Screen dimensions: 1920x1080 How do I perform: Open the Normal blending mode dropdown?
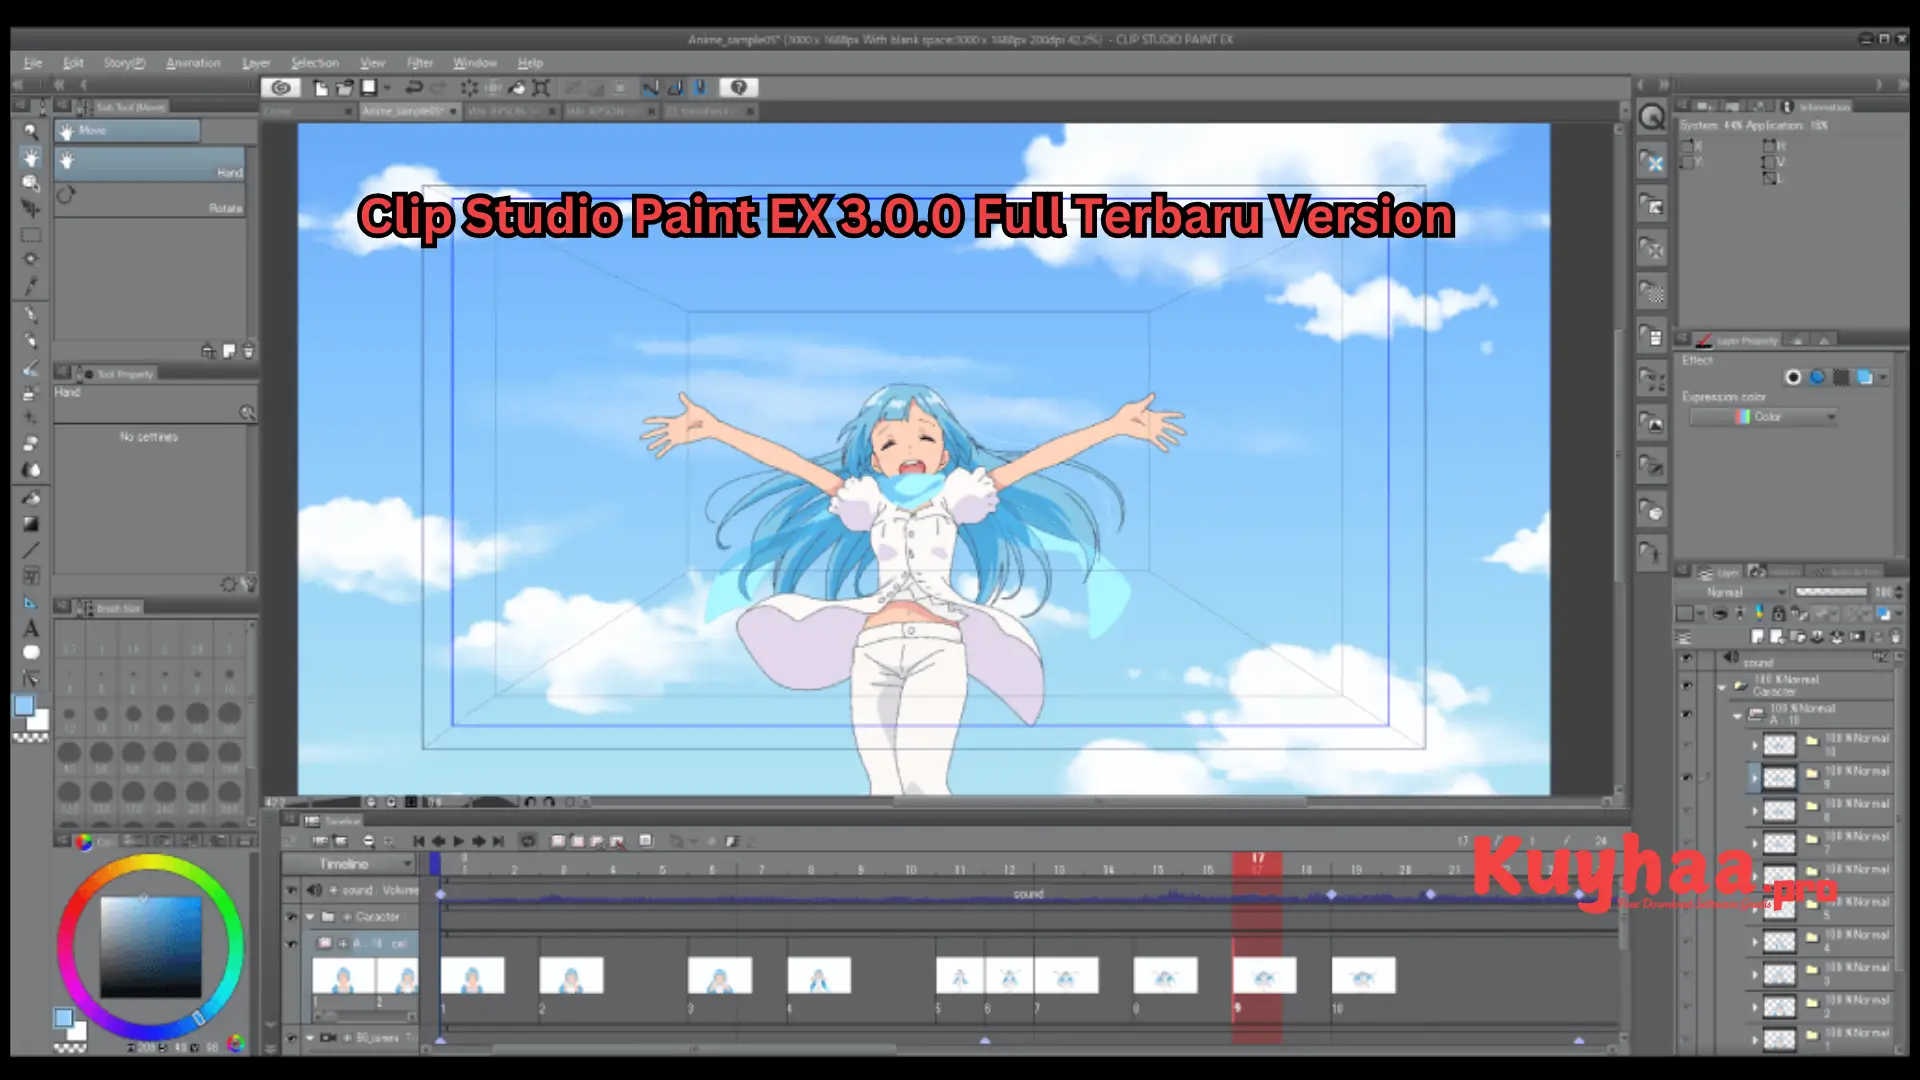(x=1732, y=593)
